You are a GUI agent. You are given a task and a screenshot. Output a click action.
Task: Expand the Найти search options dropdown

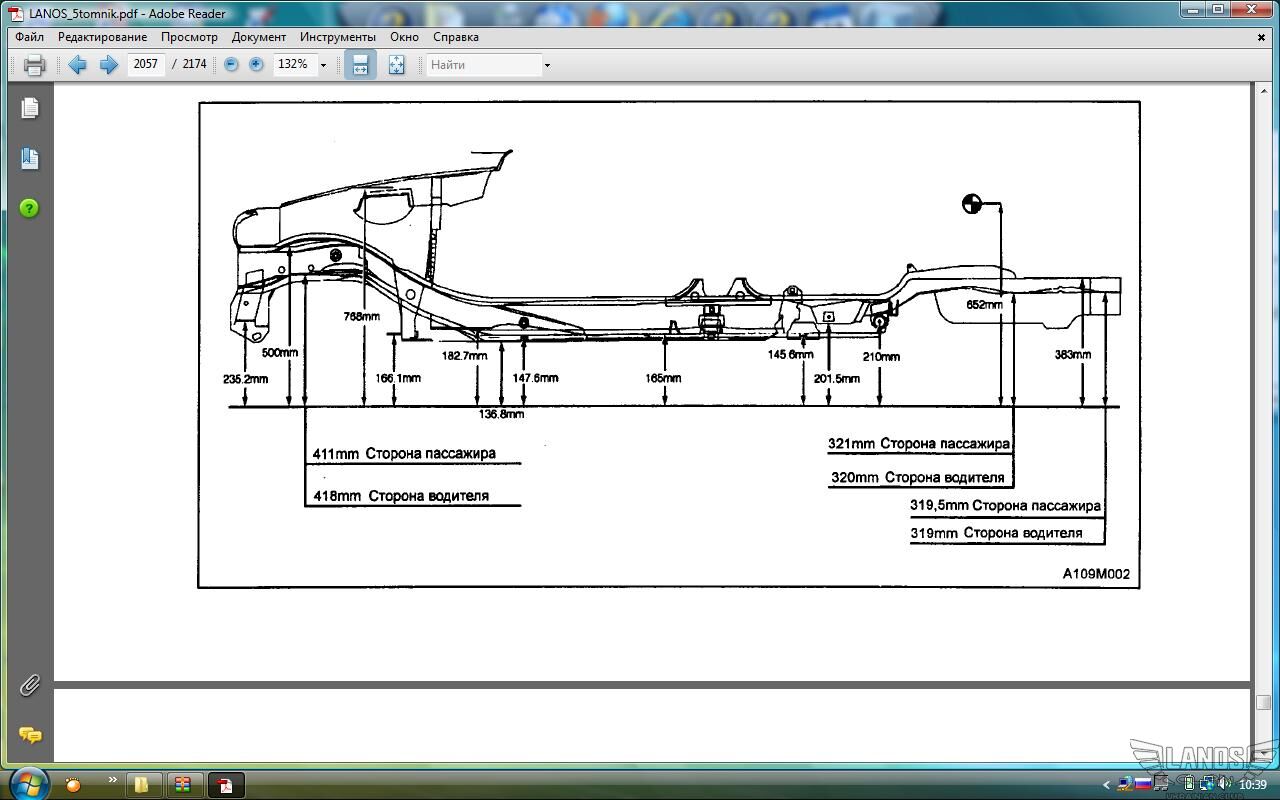(547, 65)
